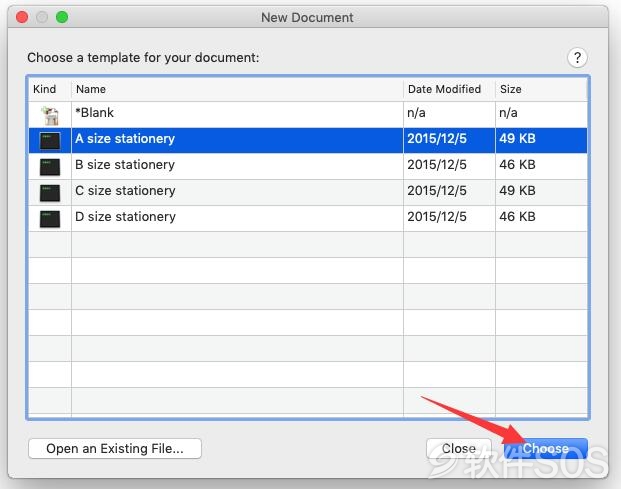This screenshot has height=489, width=621.
Task: Click the Close button
Action: (459, 449)
